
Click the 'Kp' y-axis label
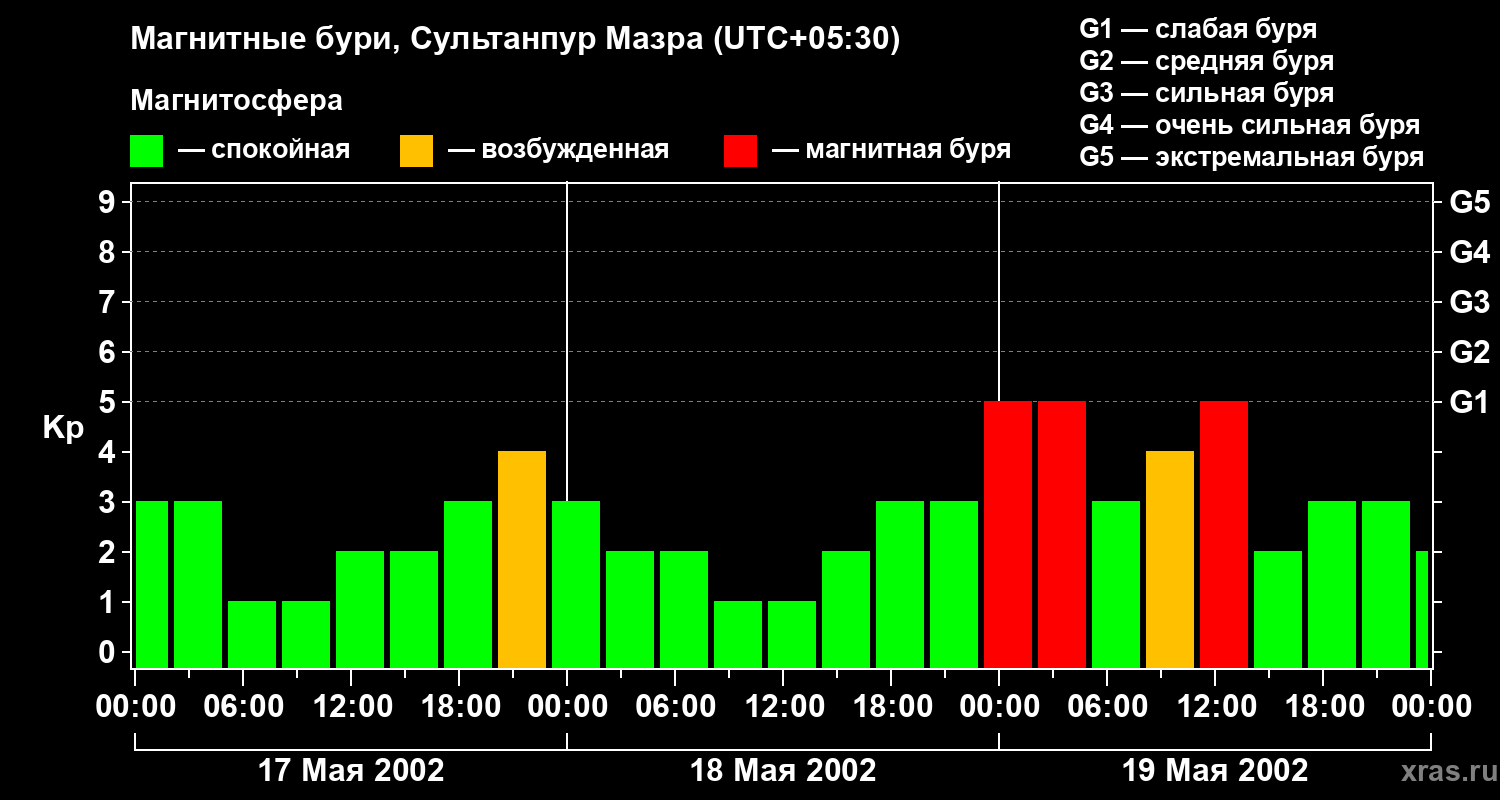tap(63, 428)
